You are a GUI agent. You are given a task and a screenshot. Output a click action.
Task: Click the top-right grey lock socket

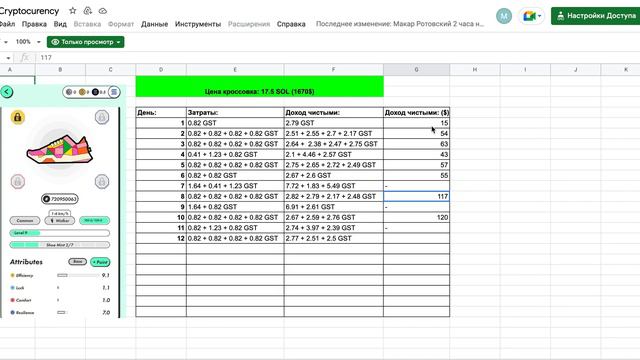[102, 118]
